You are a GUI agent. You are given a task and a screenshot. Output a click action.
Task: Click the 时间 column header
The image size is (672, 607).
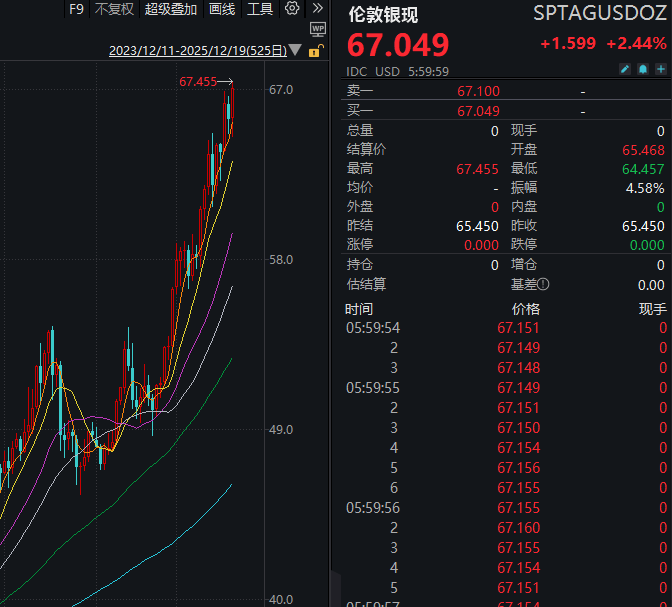pos(360,308)
